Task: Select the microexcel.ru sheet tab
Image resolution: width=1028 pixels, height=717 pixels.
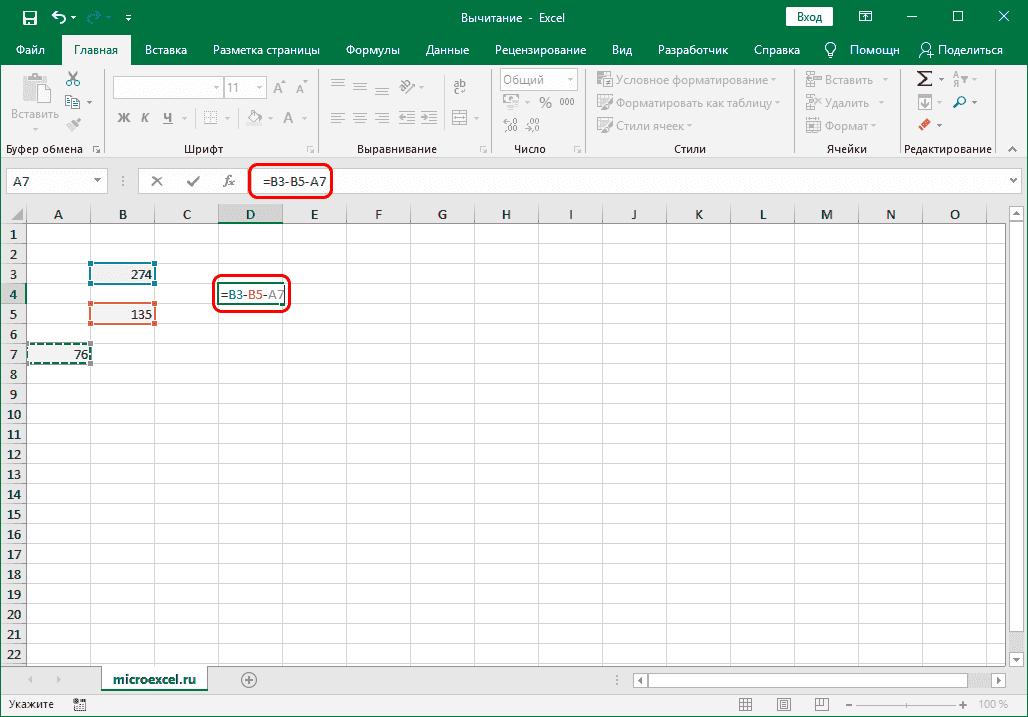Action: (x=156, y=678)
